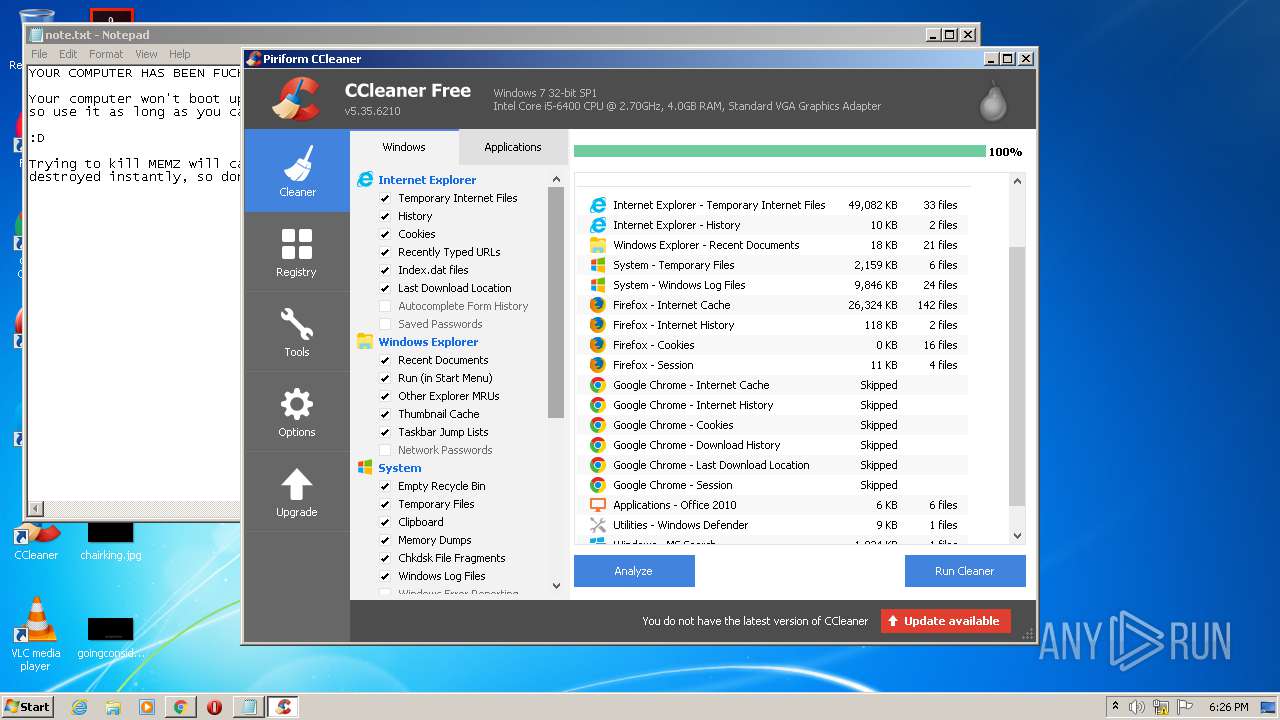Open the Registry section
Viewport: 1280px width, 720px height.
coord(297,251)
